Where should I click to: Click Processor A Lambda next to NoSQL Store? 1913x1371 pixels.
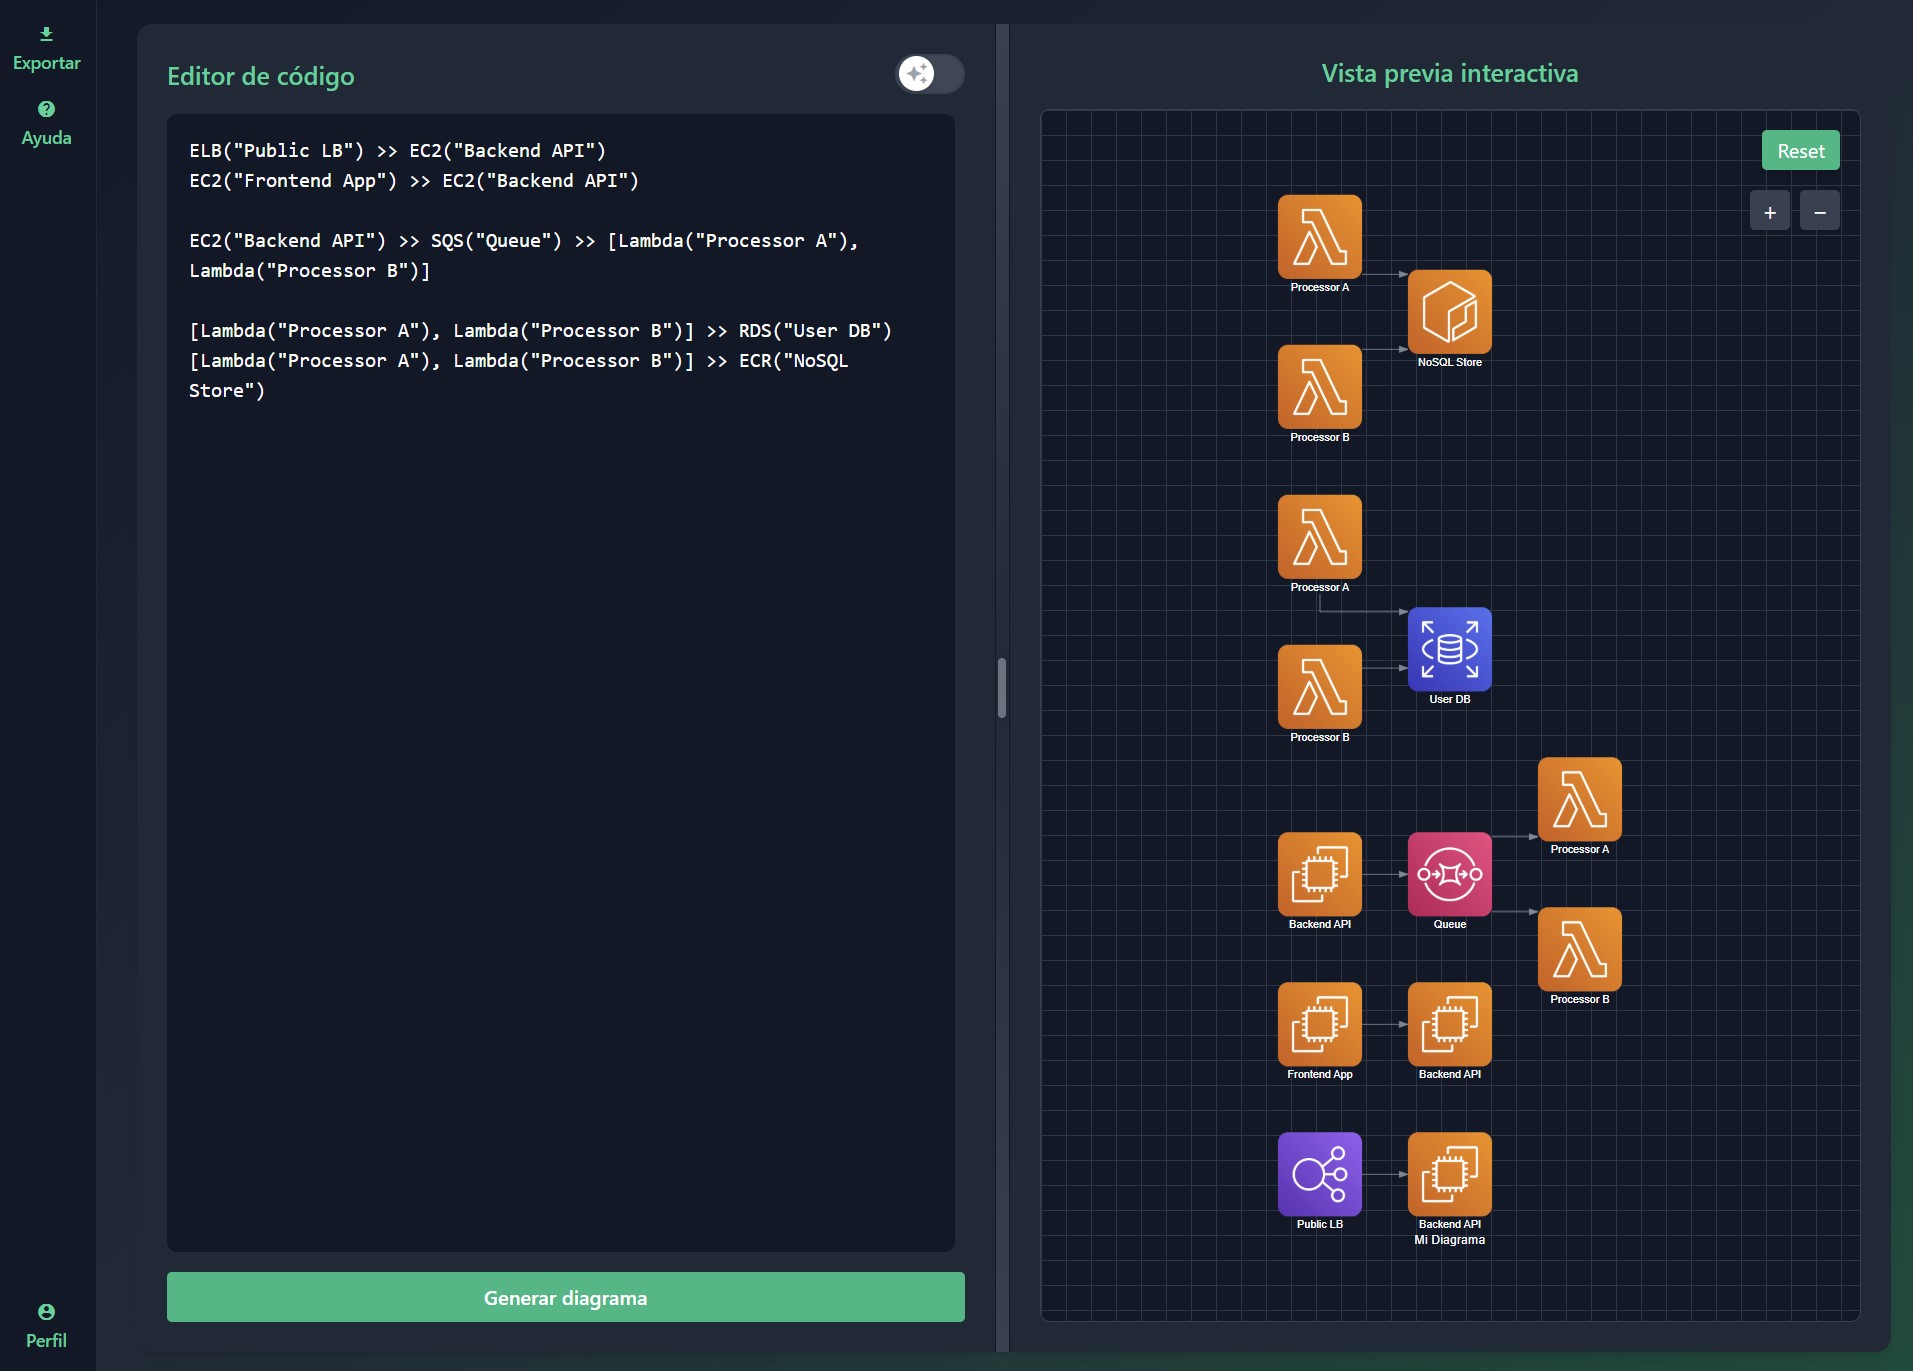click(x=1319, y=237)
